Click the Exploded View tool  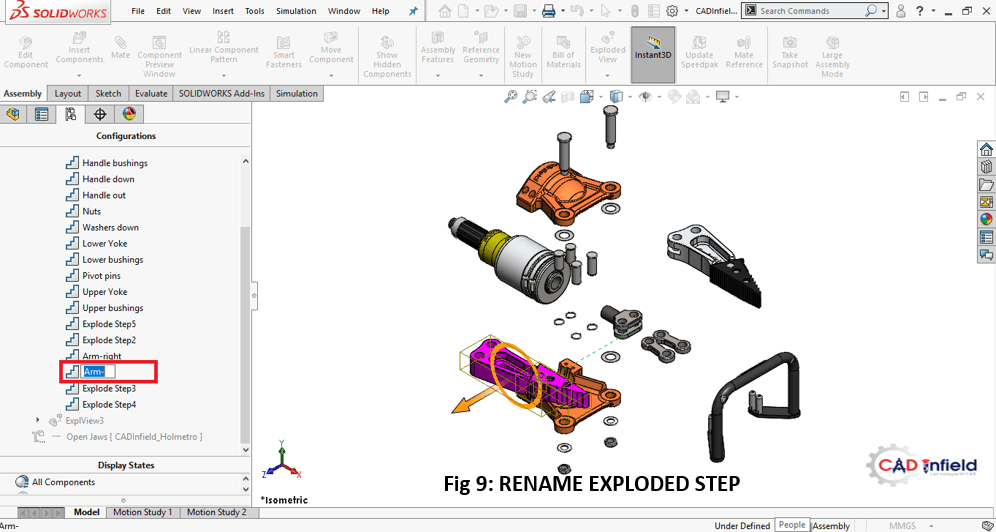tap(607, 48)
